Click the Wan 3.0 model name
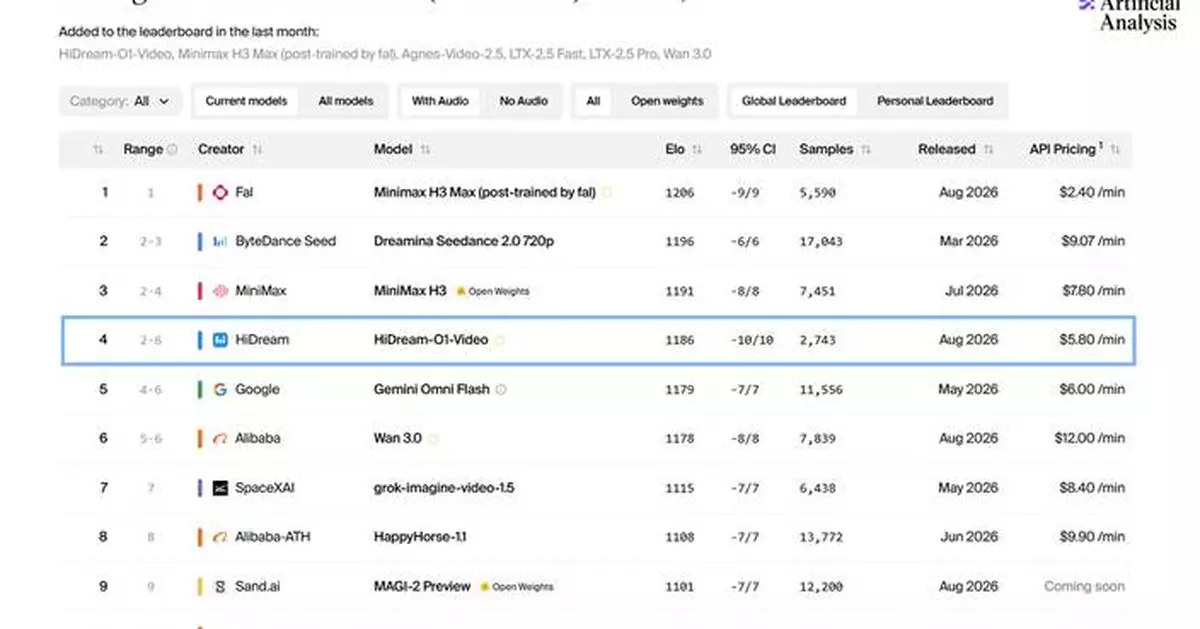 [x=397, y=438]
